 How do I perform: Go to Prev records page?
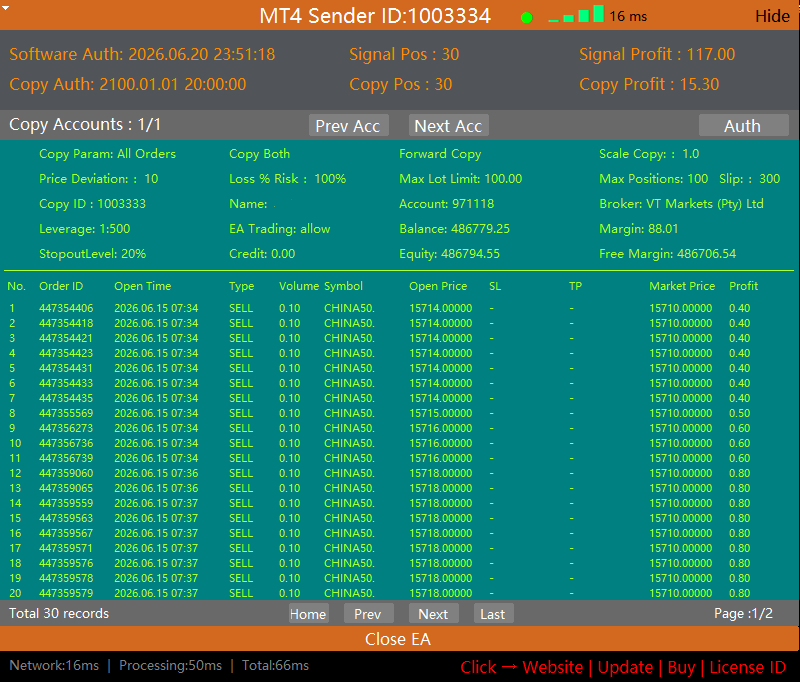click(x=368, y=614)
